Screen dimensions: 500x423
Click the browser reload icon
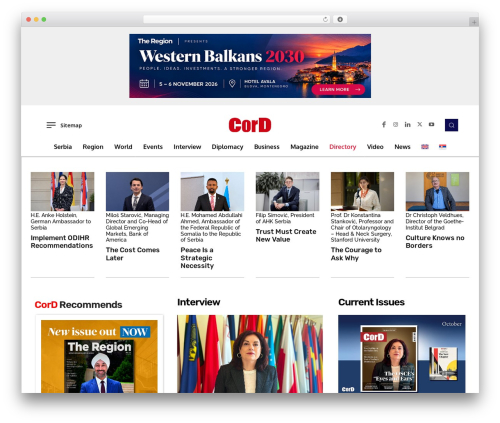[x=325, y=19]
